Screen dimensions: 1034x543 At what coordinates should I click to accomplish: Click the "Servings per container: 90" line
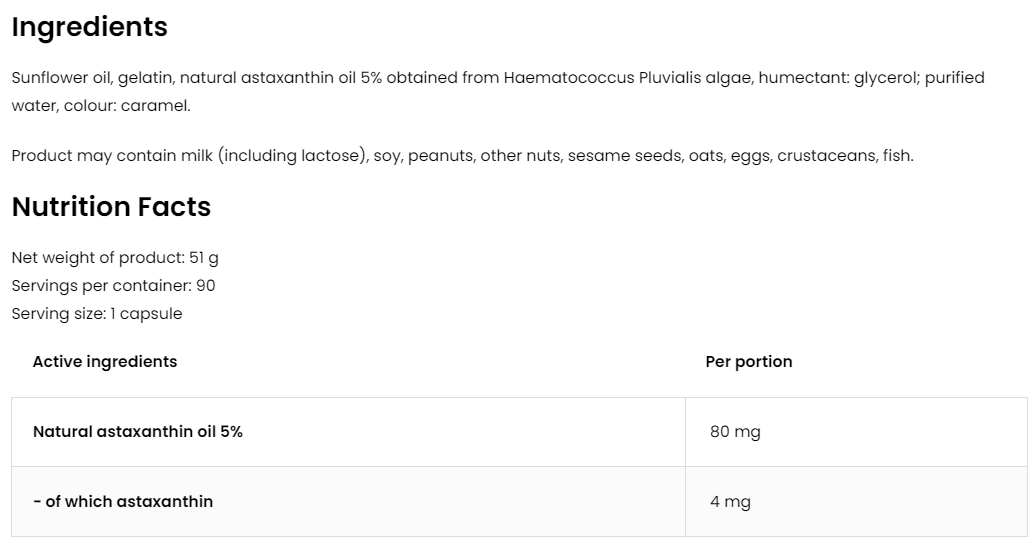113,286
